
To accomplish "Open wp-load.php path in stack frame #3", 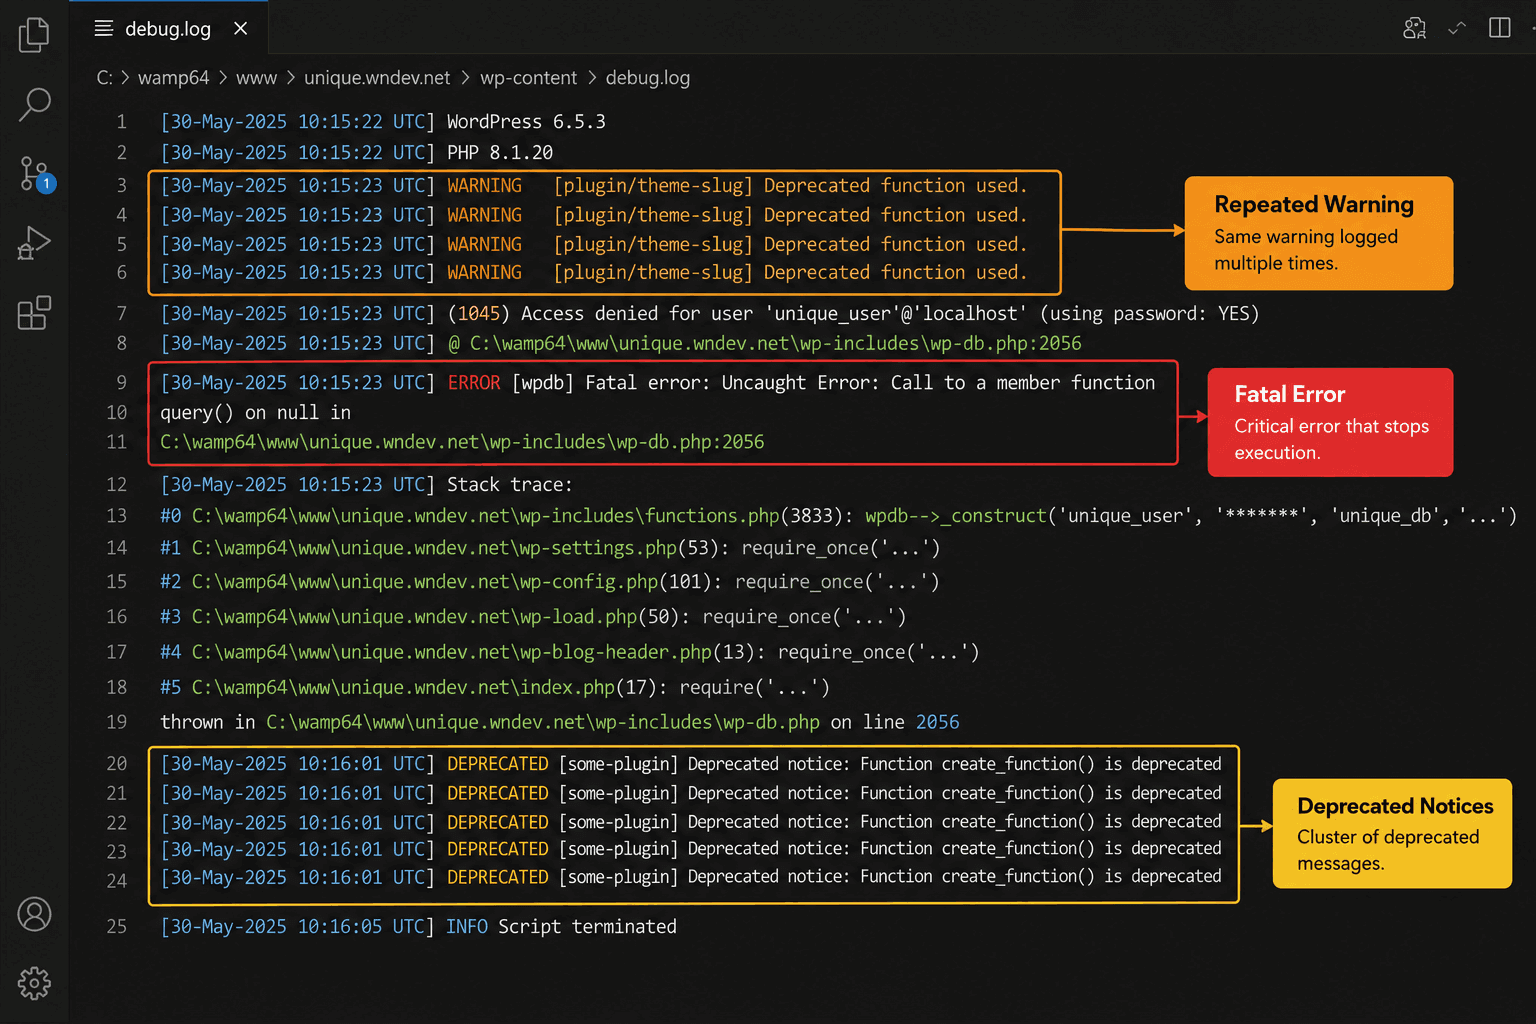I will [414, 616].
